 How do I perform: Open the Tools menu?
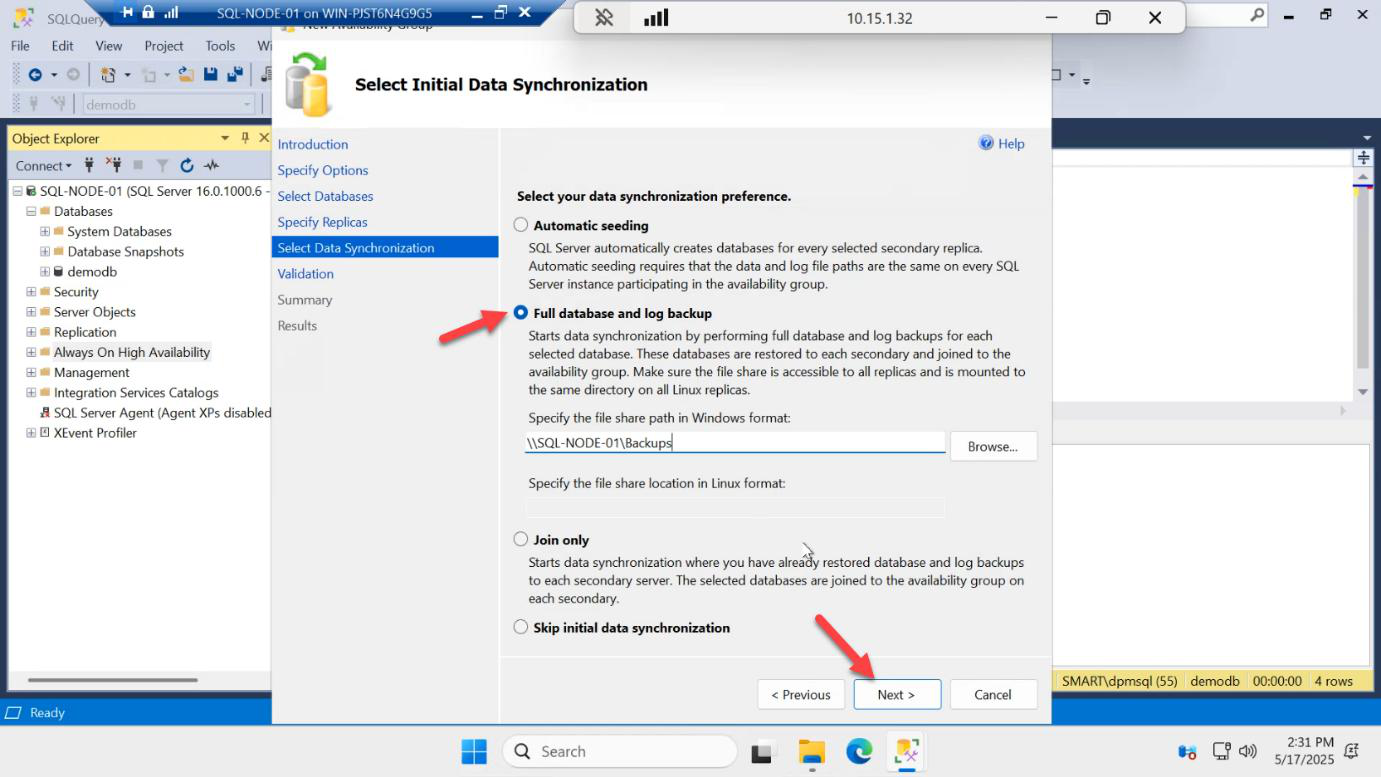[x=220, y=45]
